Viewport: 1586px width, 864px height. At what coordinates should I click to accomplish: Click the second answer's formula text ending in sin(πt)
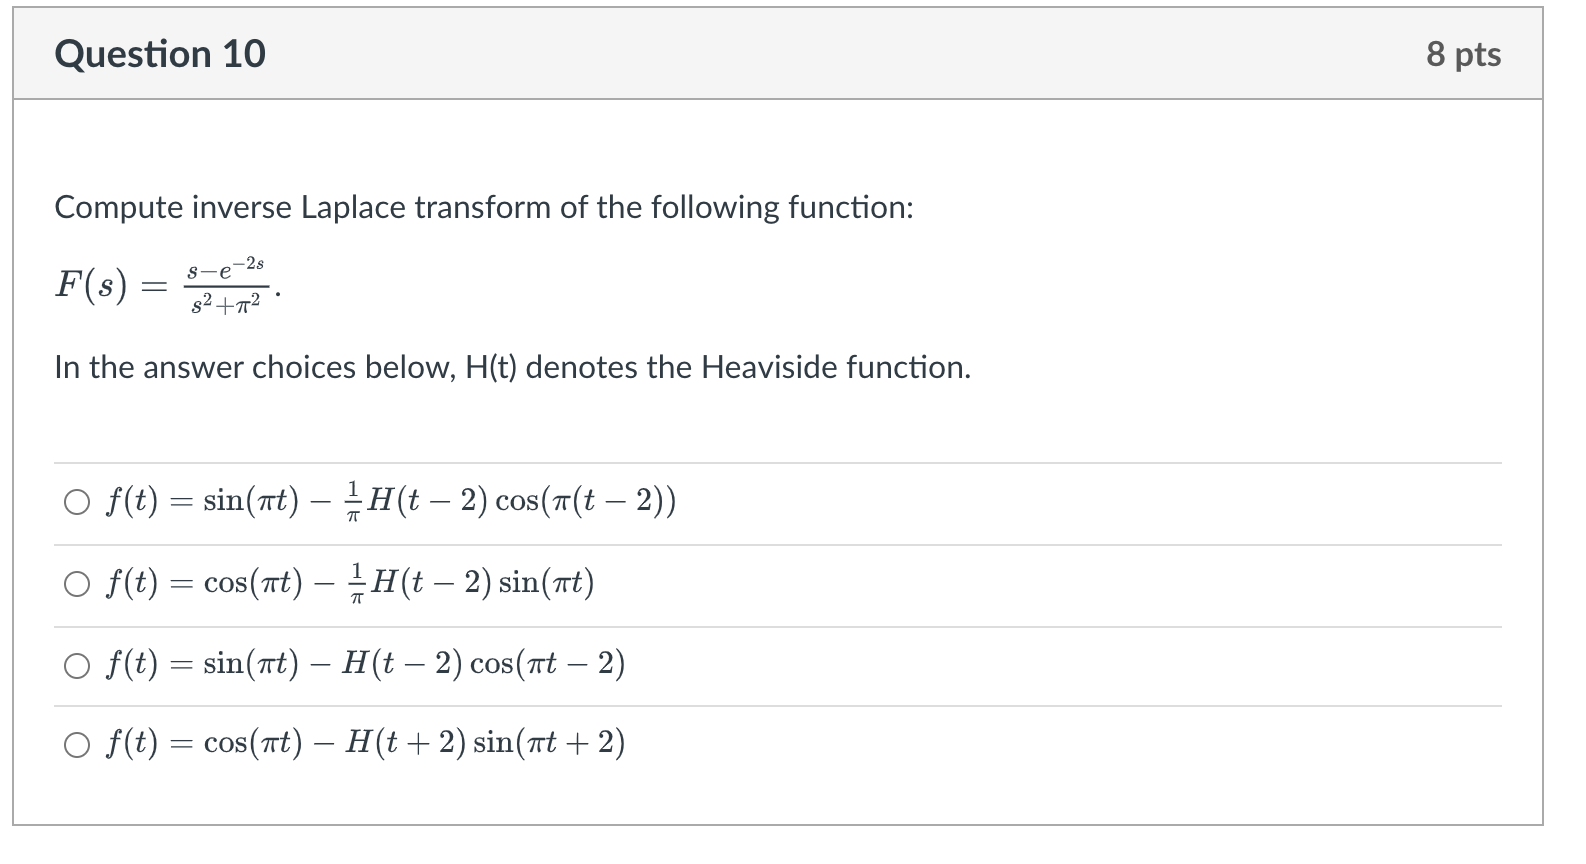coord(351,582)
